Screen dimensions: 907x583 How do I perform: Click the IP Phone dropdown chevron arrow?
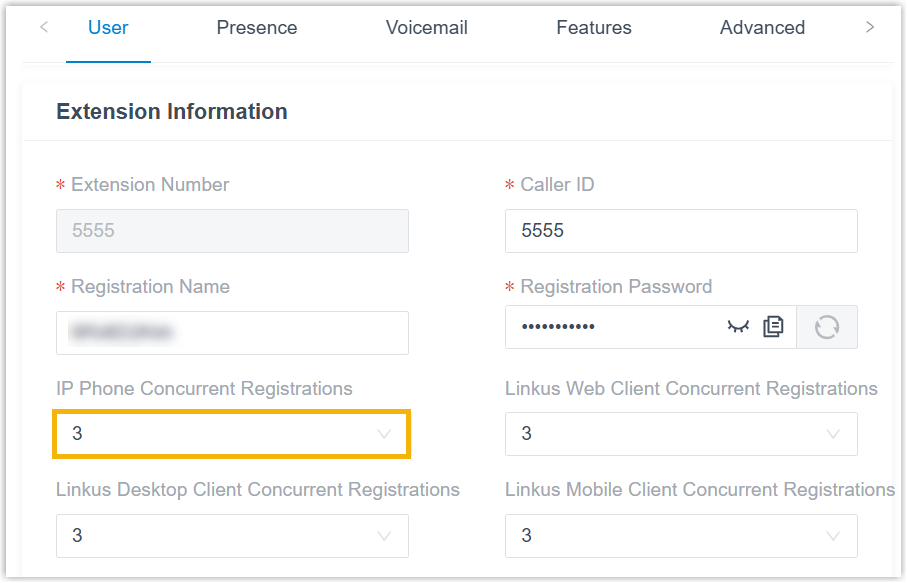(x=384, y=434)
